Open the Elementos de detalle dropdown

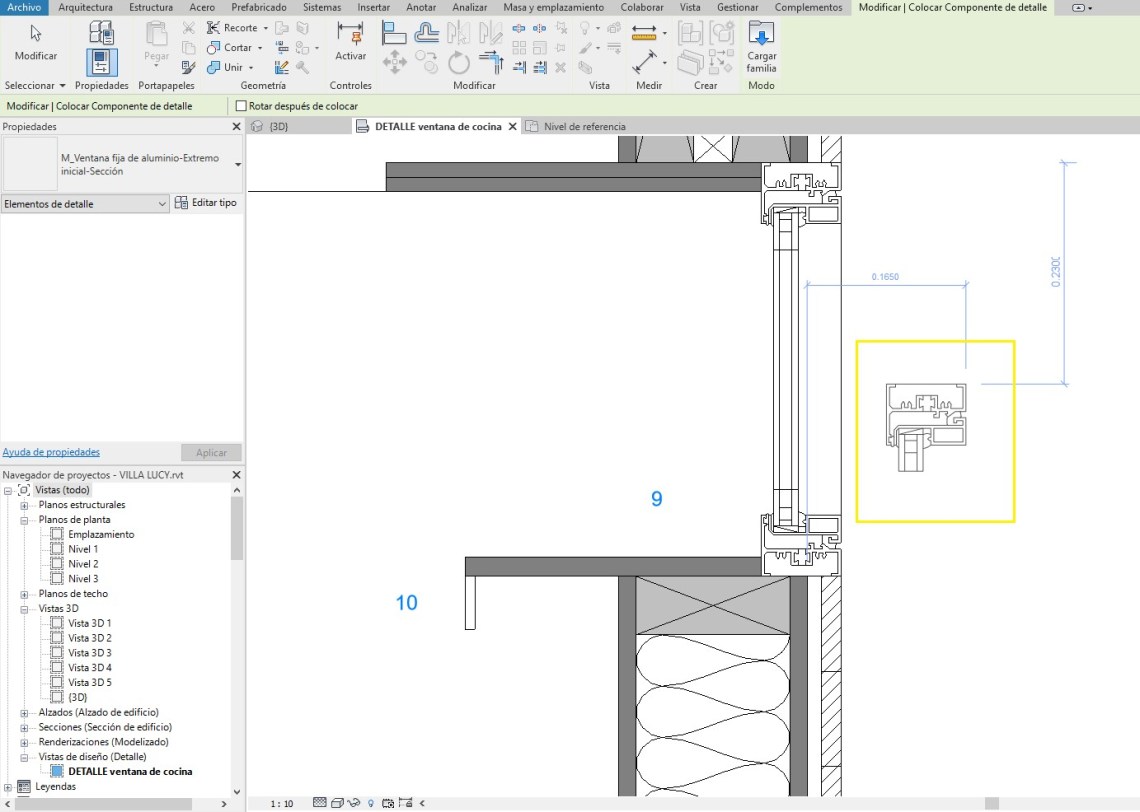(85, 204)
